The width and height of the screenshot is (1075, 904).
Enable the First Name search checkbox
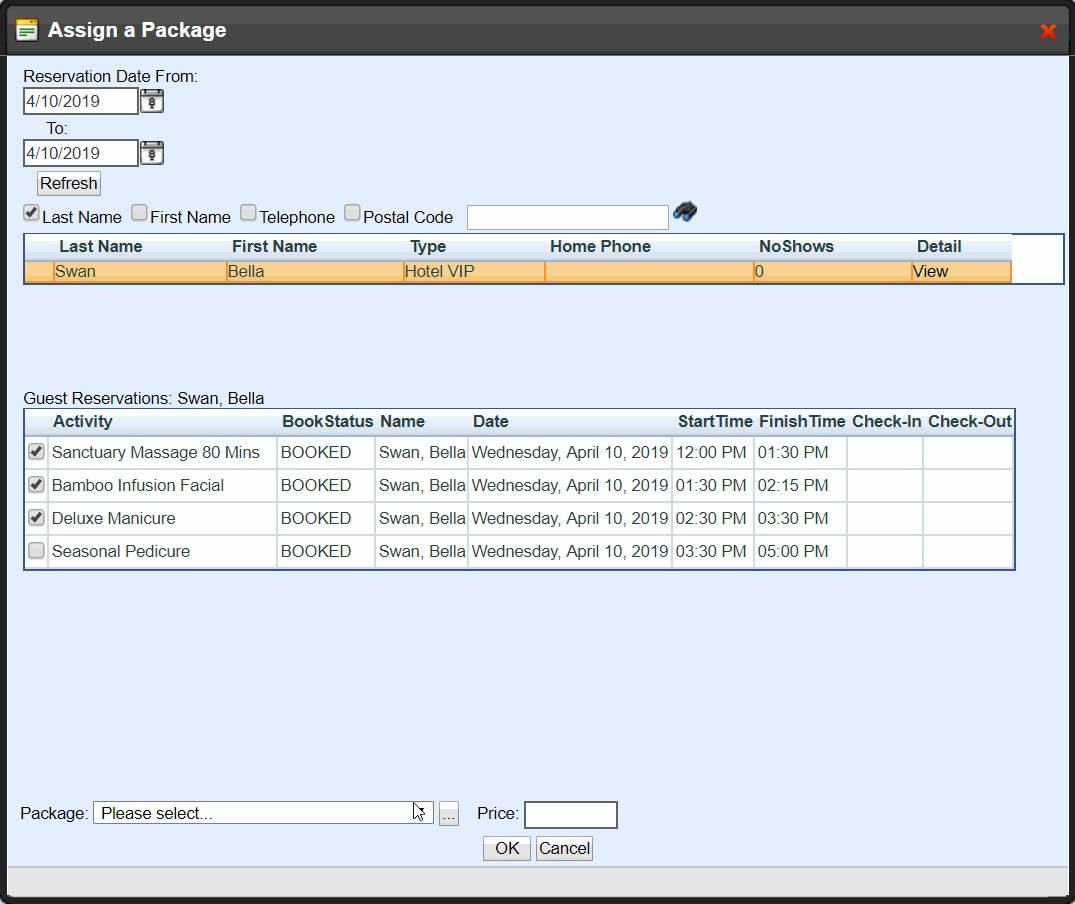point(139,212)
